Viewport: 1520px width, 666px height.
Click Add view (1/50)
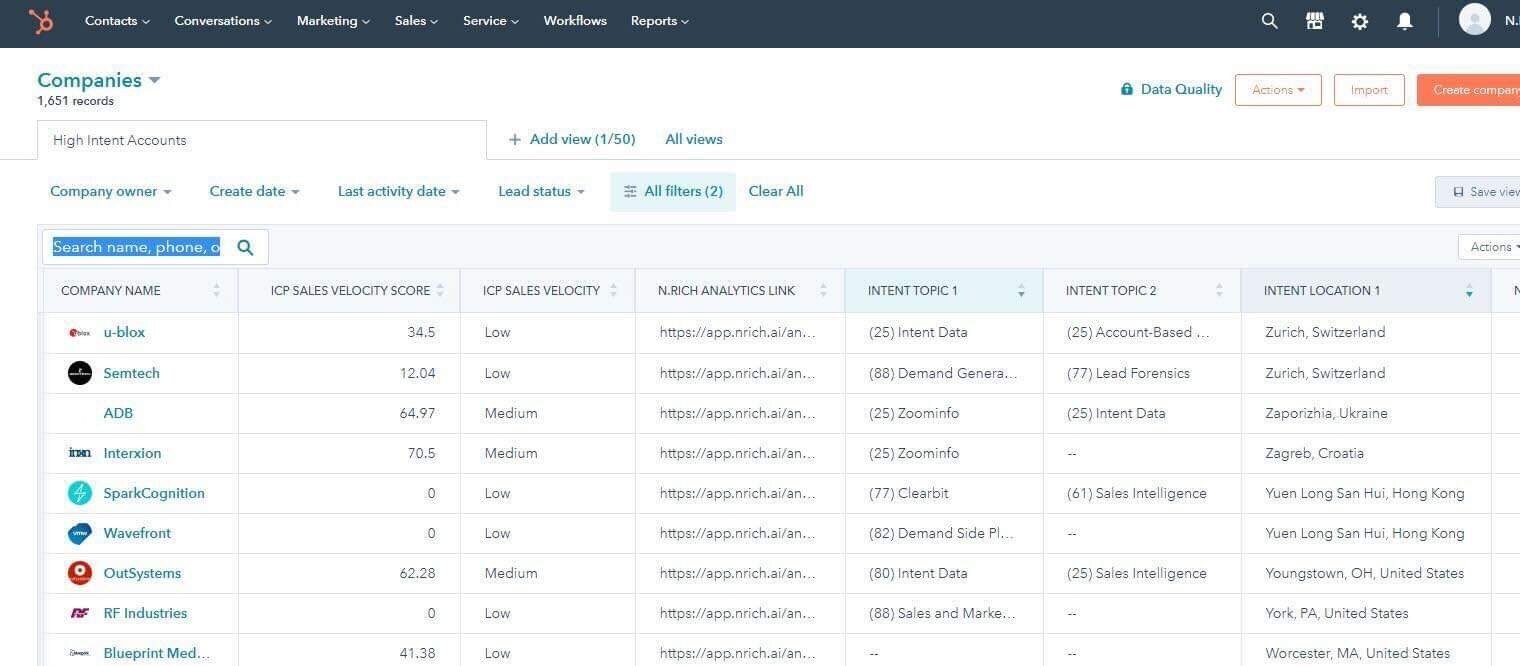pyautogui.click(x=572, y=140)
